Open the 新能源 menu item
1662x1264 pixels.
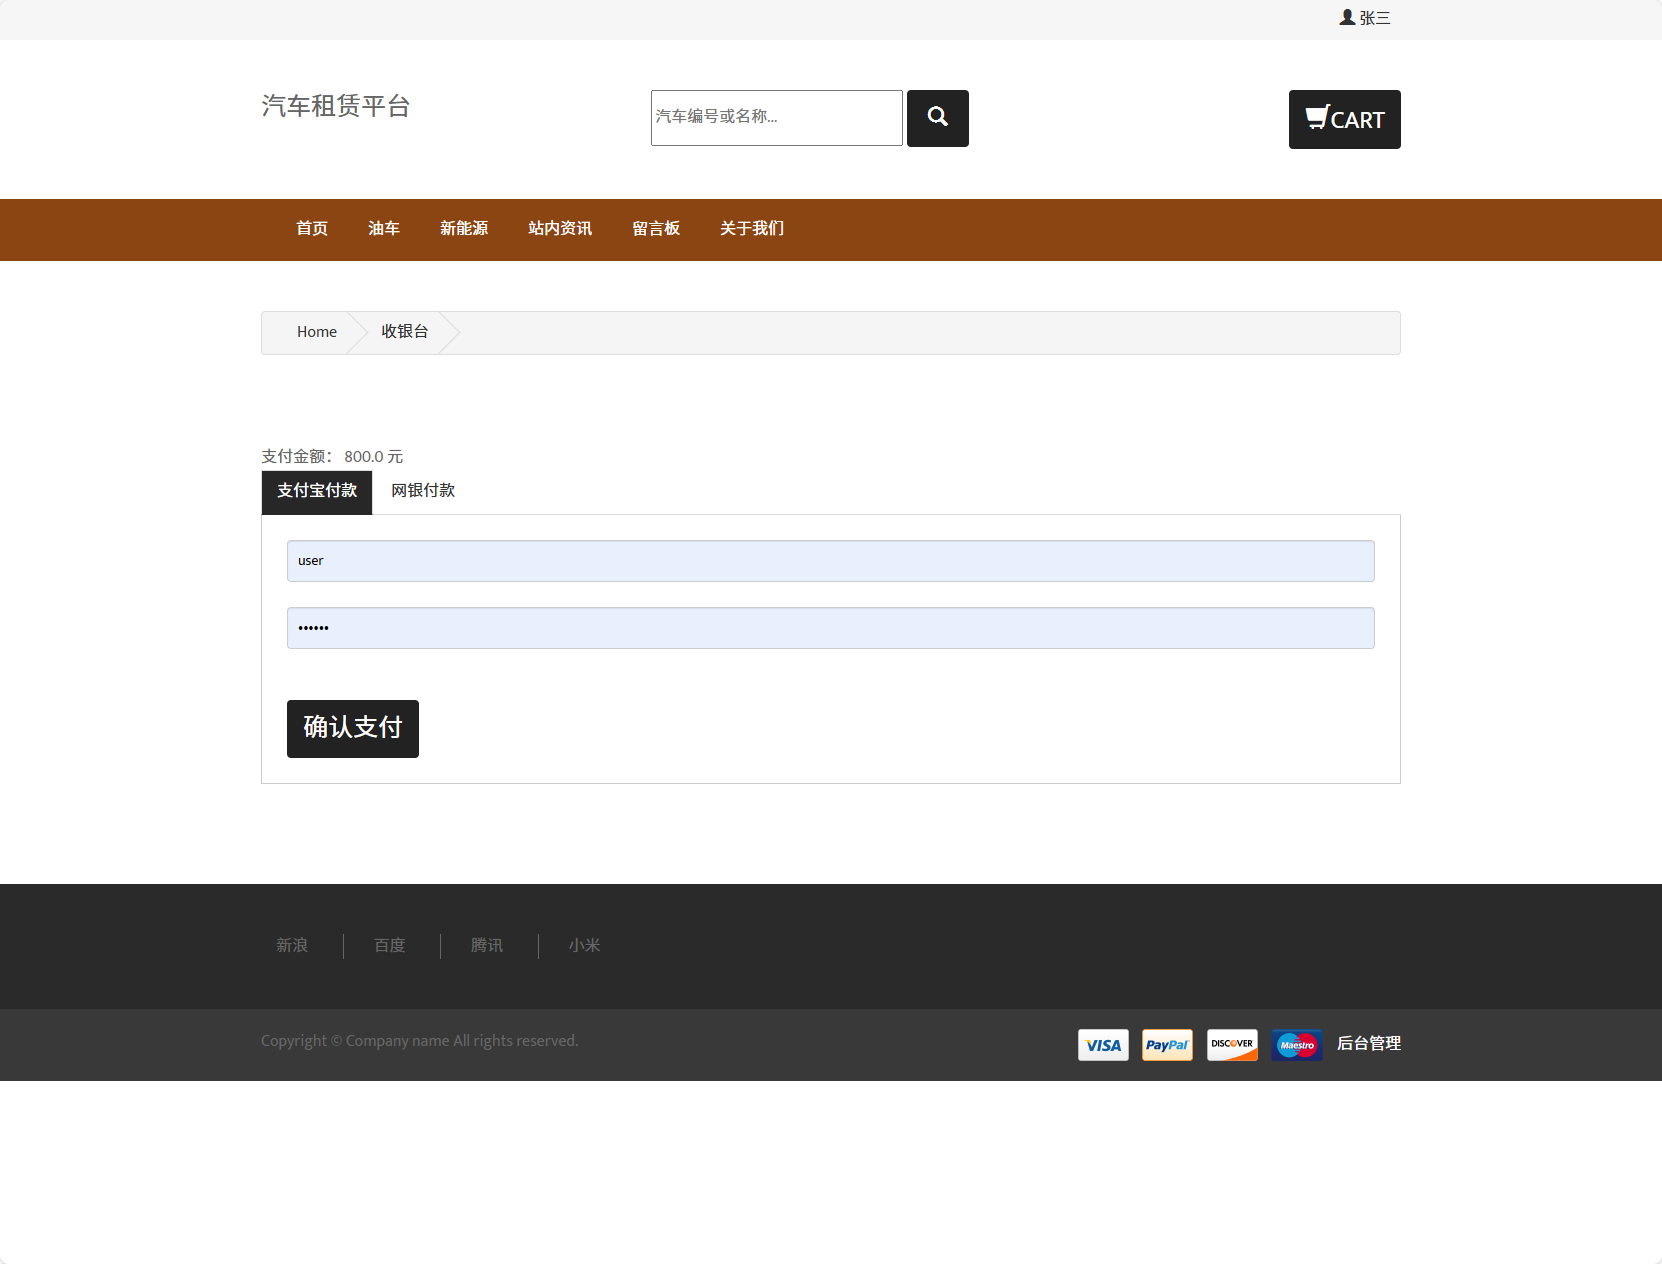(464, 229)
